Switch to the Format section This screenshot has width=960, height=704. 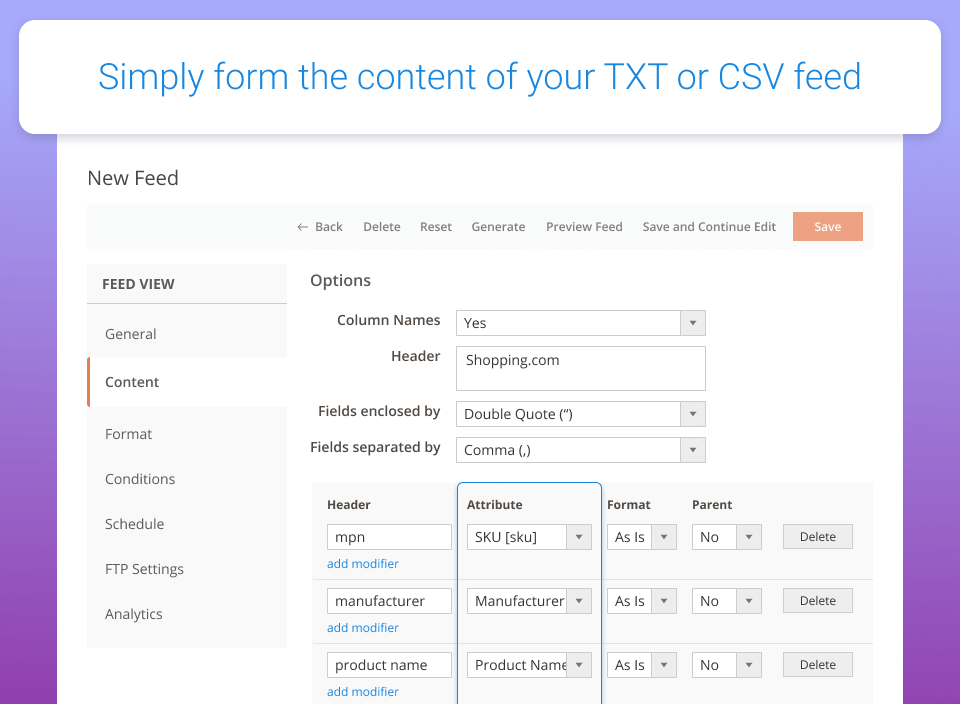click(x=128, y=433)
